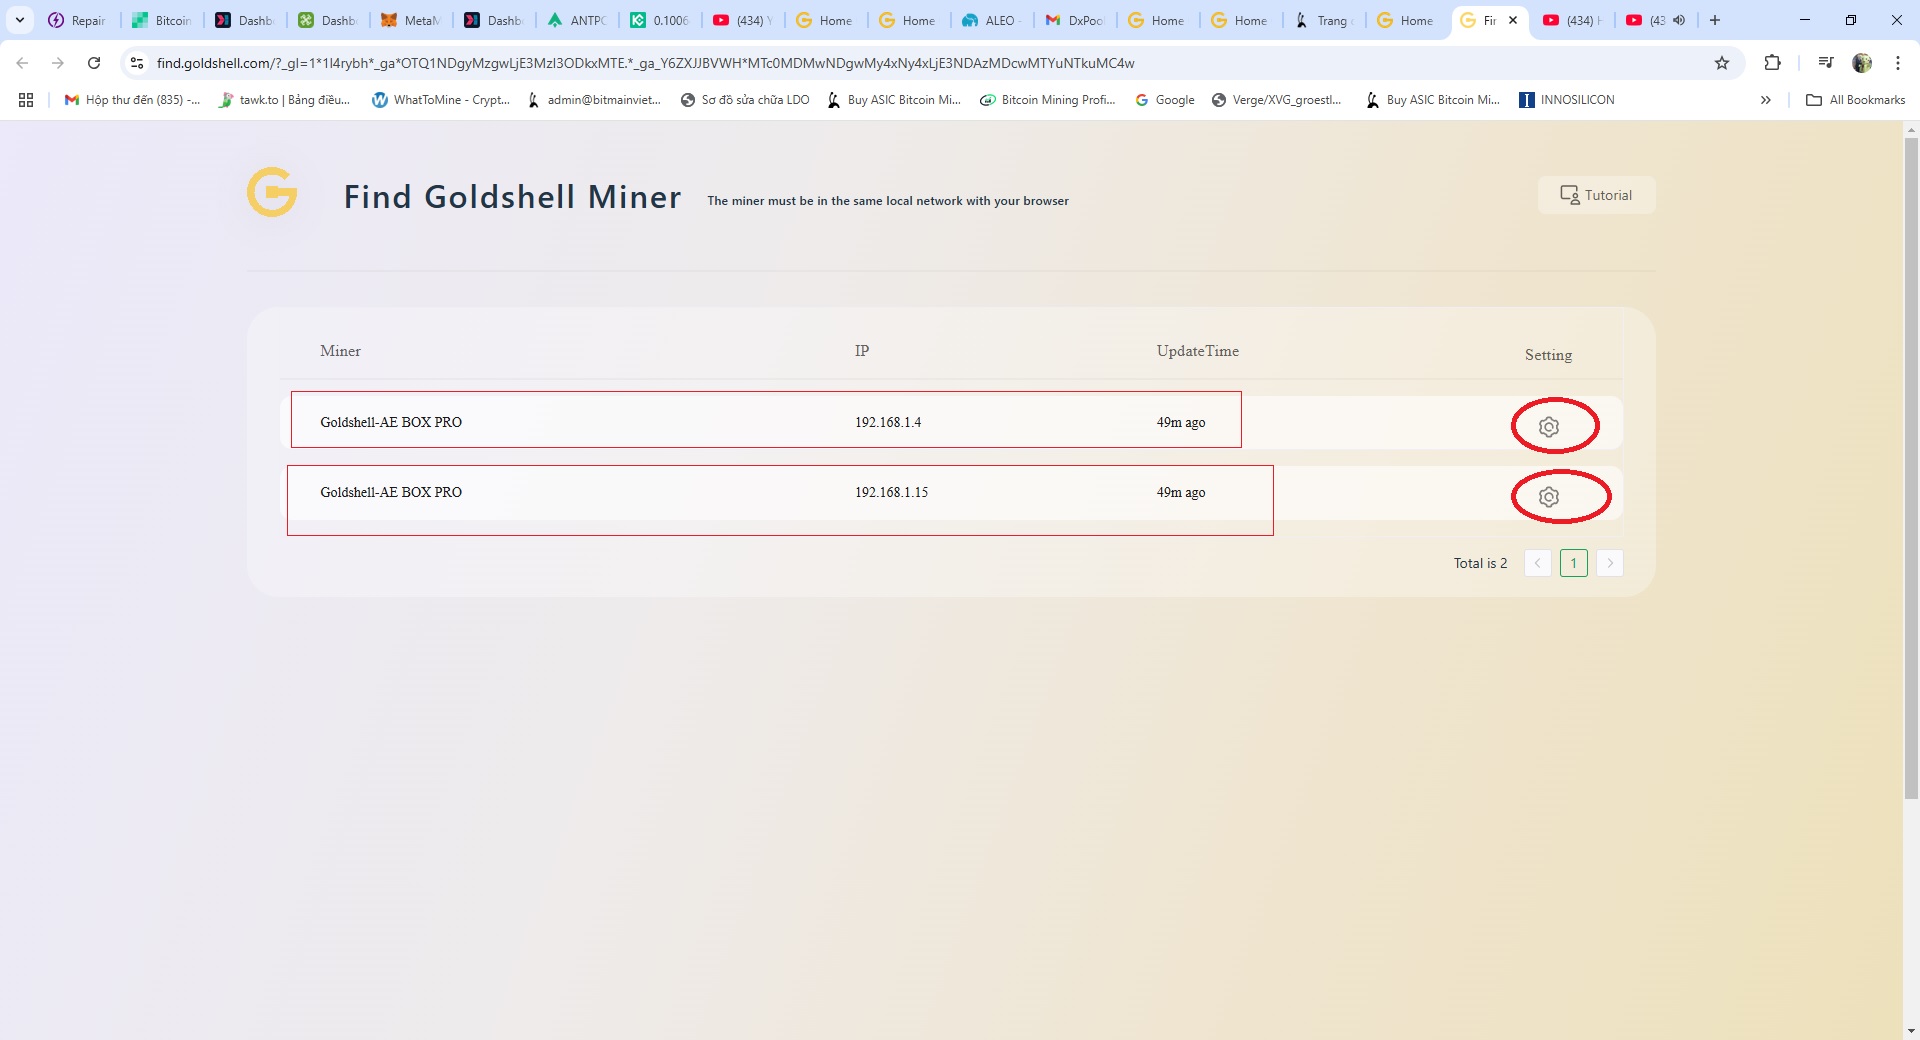
Task: Open the Tutorial button
Action: (x=1596, y=195)
